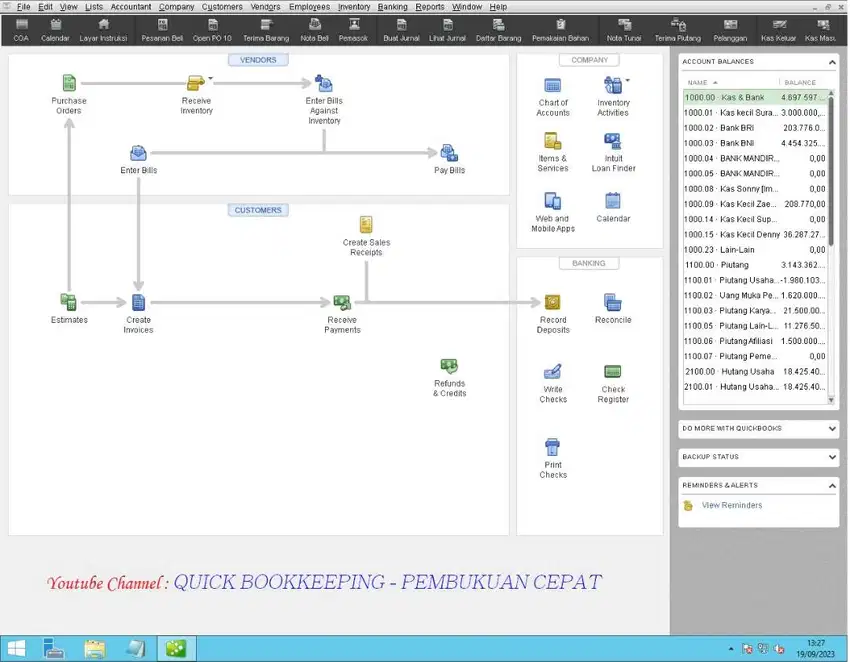Open Items & Services
This screenshot has width=850, height=662.
(x=552, y=141)
